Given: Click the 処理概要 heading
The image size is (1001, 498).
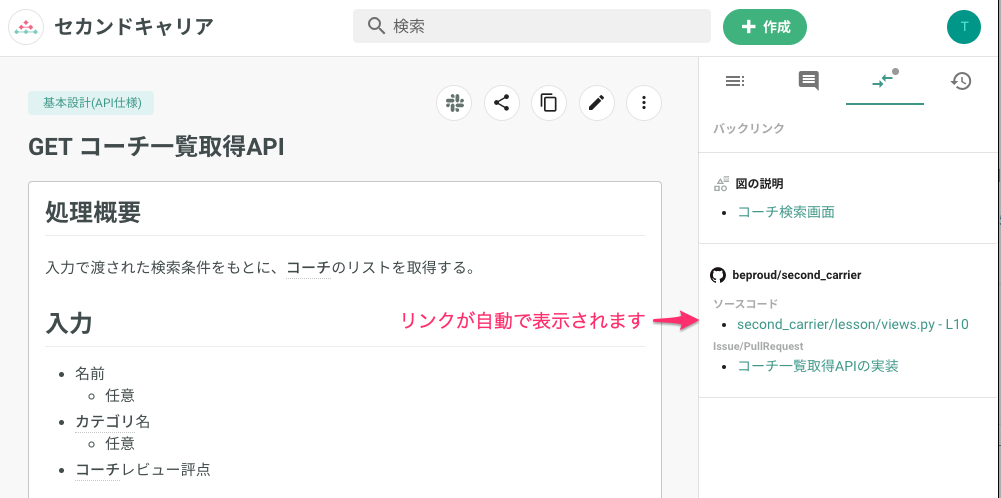Looking at the screenshot, I should coord(93,212).
